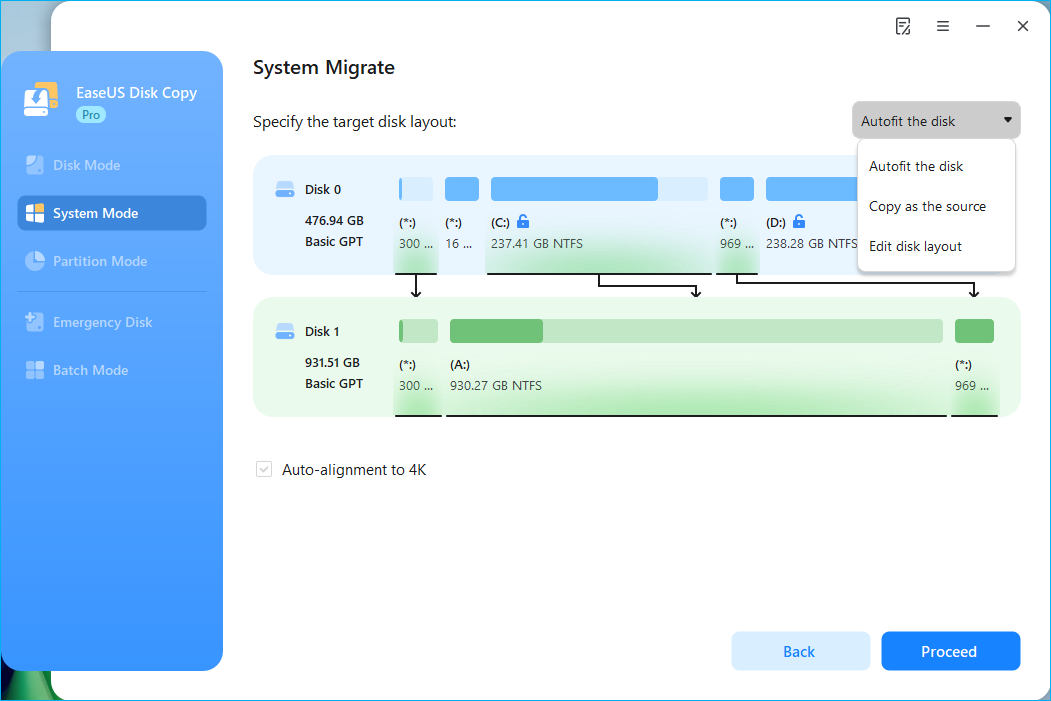Image resolution: width=1051 pixels, height=701 pixels.
Task: Click the Pro badge under the logo
Action: click(x=90, y=114)
